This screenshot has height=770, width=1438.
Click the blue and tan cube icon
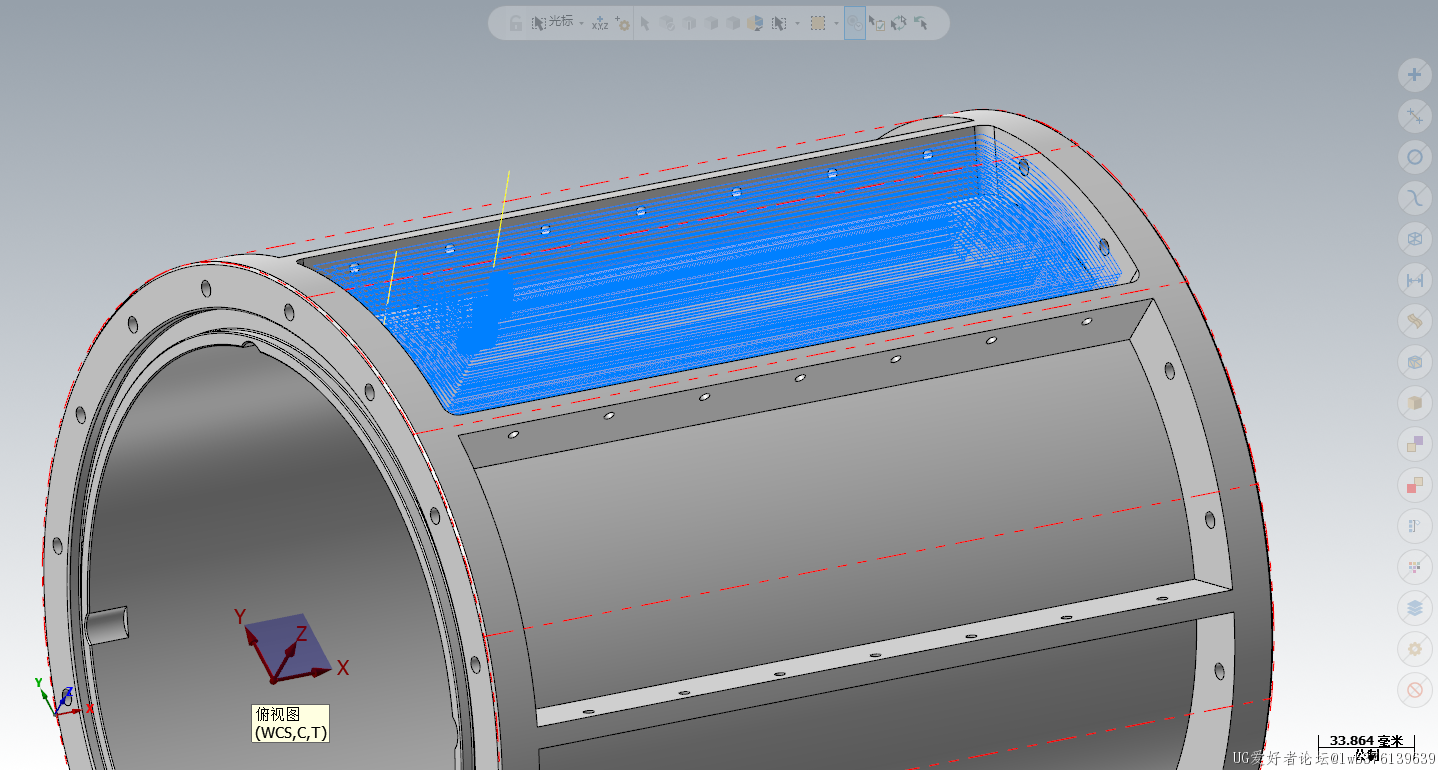coord(755,23)
